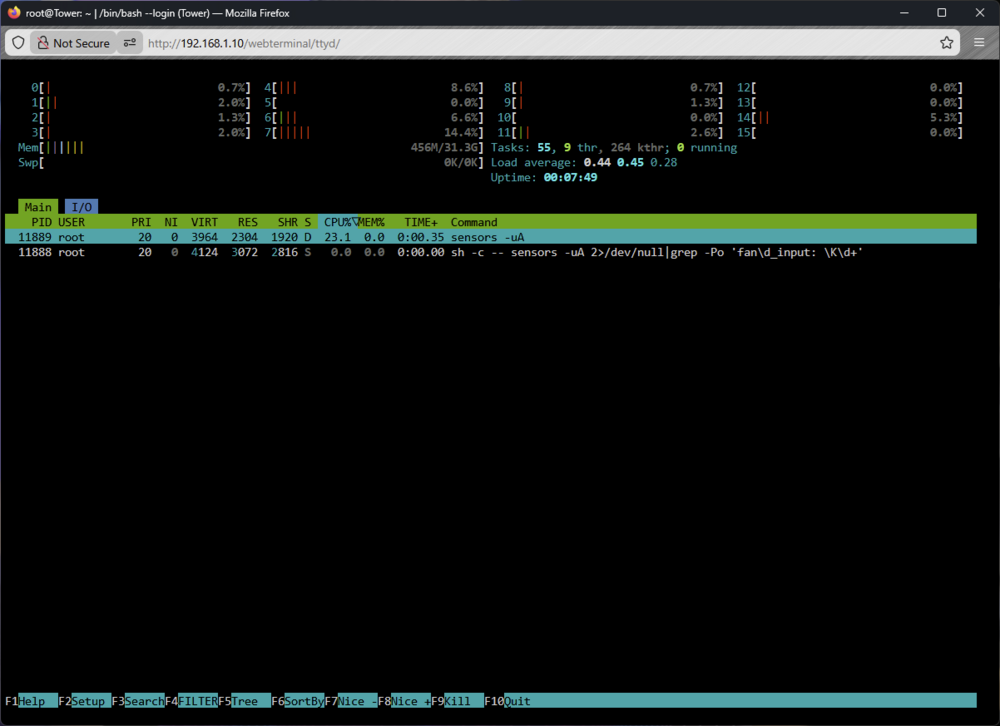Click the 23.1 CPU% value

(337, 237)
